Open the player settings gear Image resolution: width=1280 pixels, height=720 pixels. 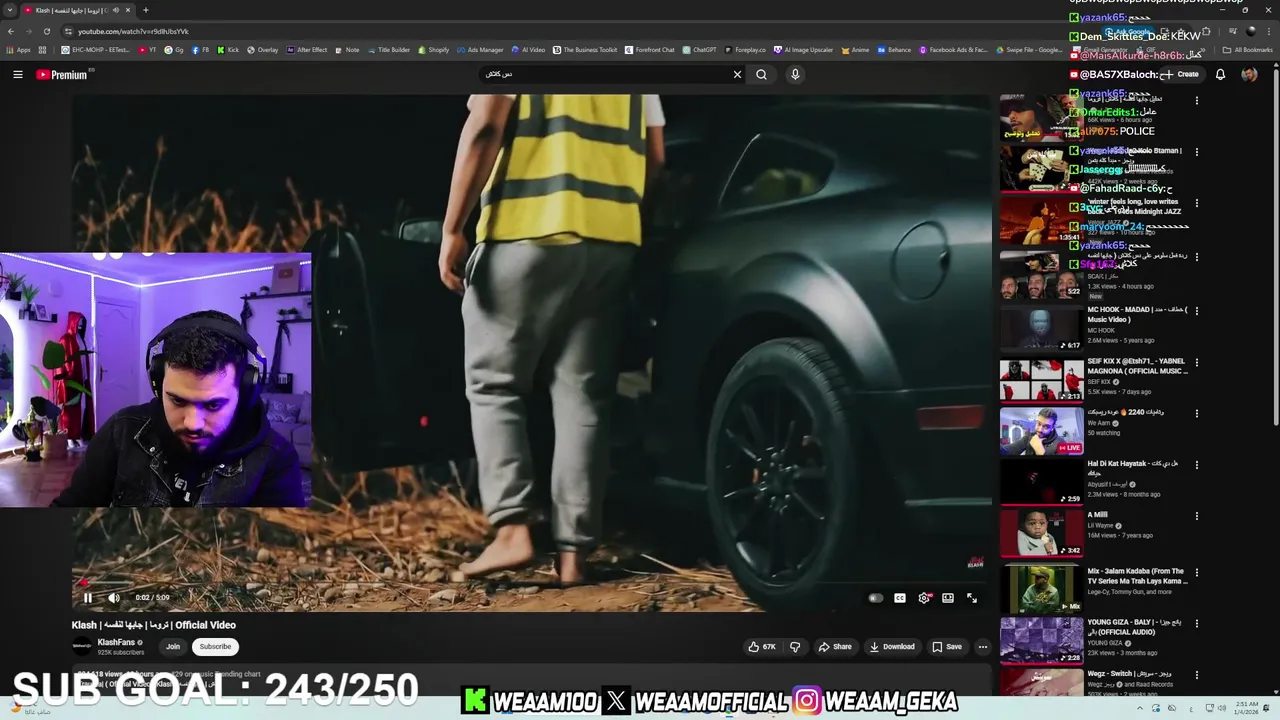pyautogui.click(x=924, y=598)
